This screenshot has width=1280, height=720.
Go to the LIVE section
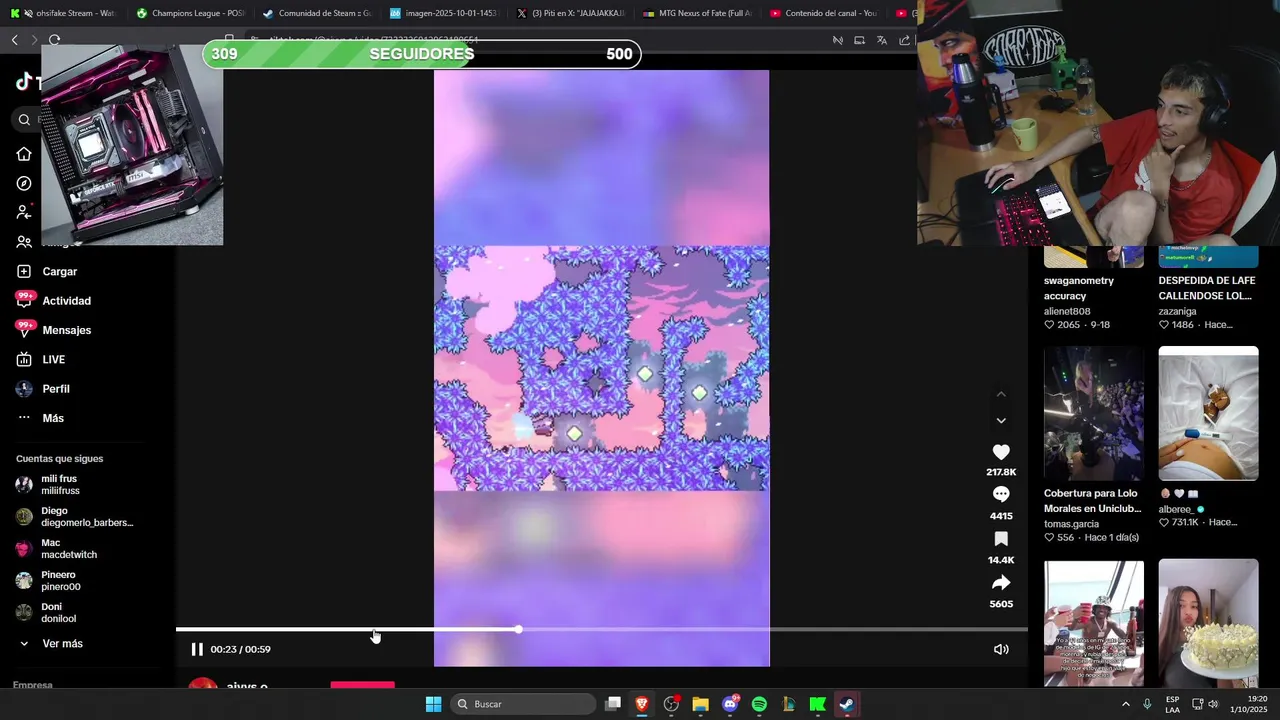41,360
